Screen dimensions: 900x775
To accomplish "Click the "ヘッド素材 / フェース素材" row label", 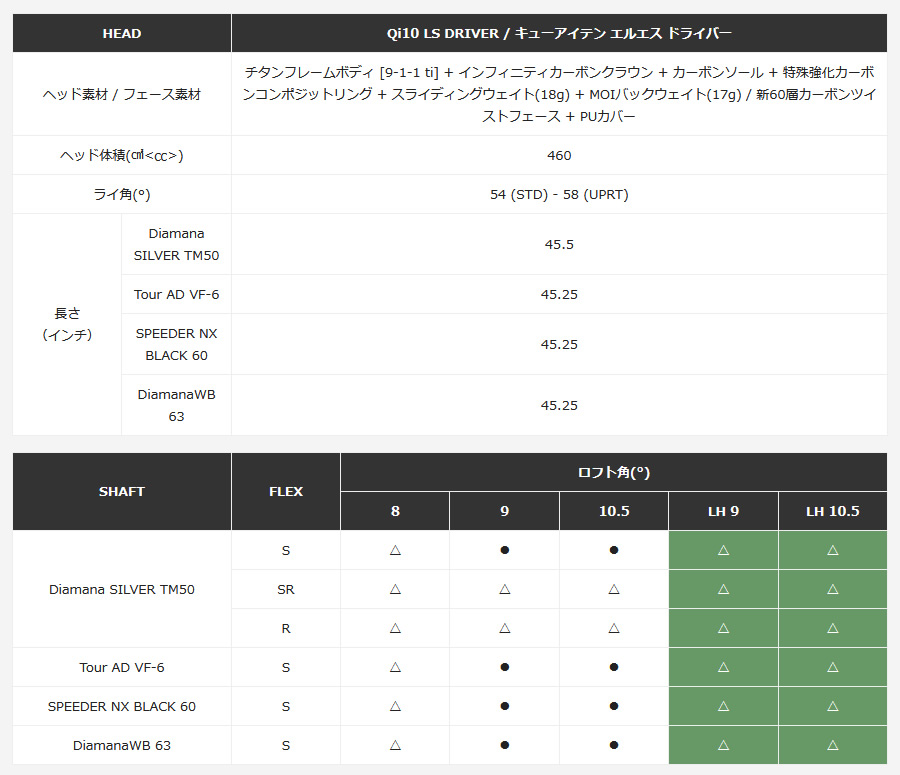I will pyautogui.click(x=122, y=94).
